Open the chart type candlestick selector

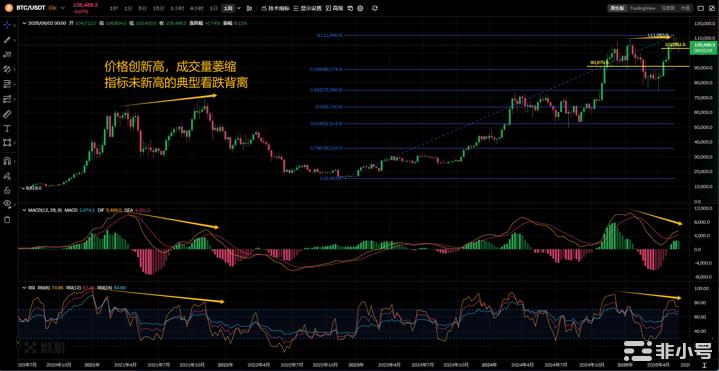coord(249,8)
